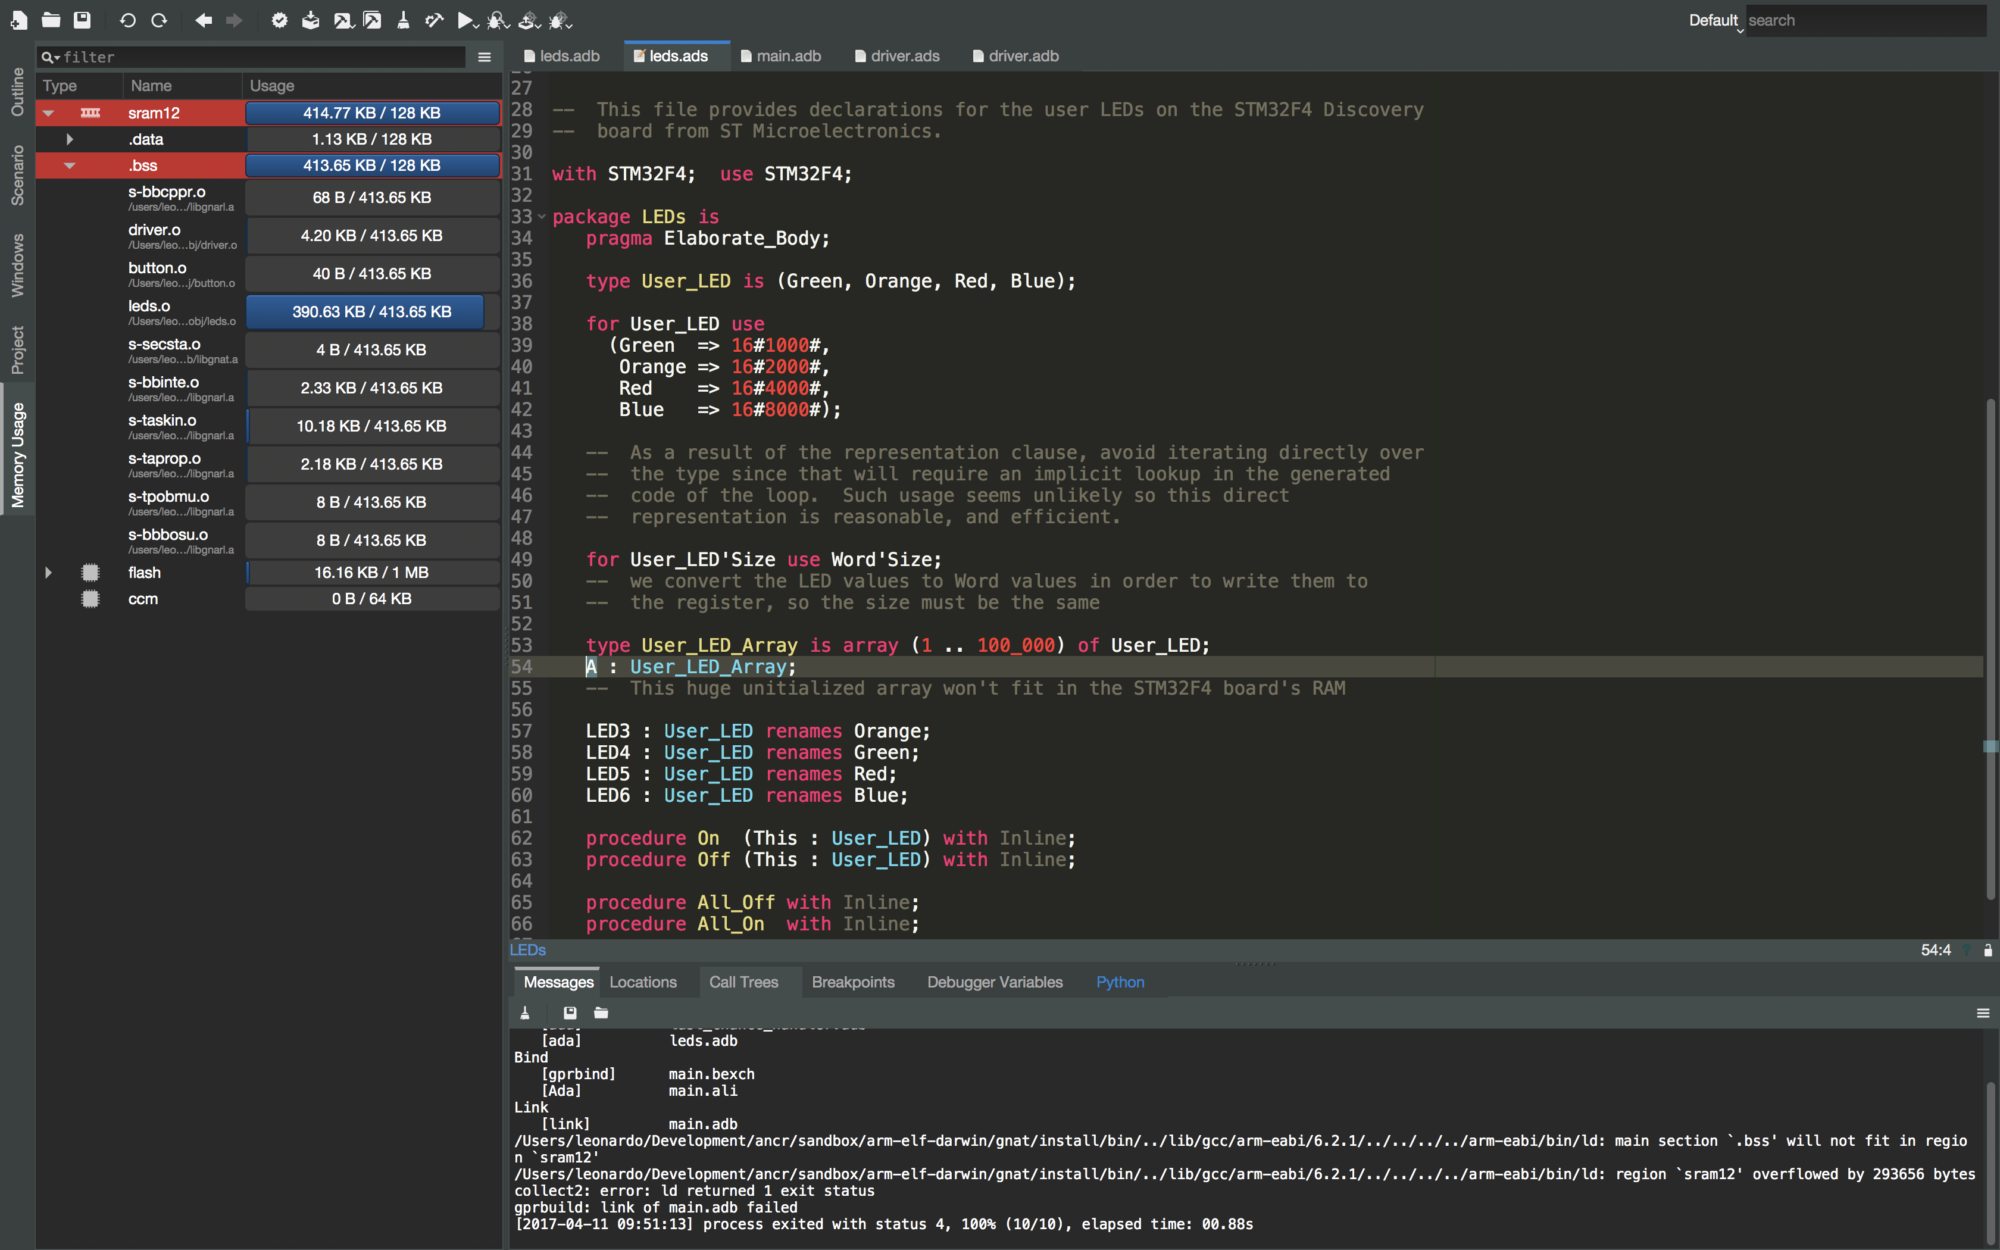Expand the flash memory region
Screen dimensions: 2000x1250
(x=48, y=572)
